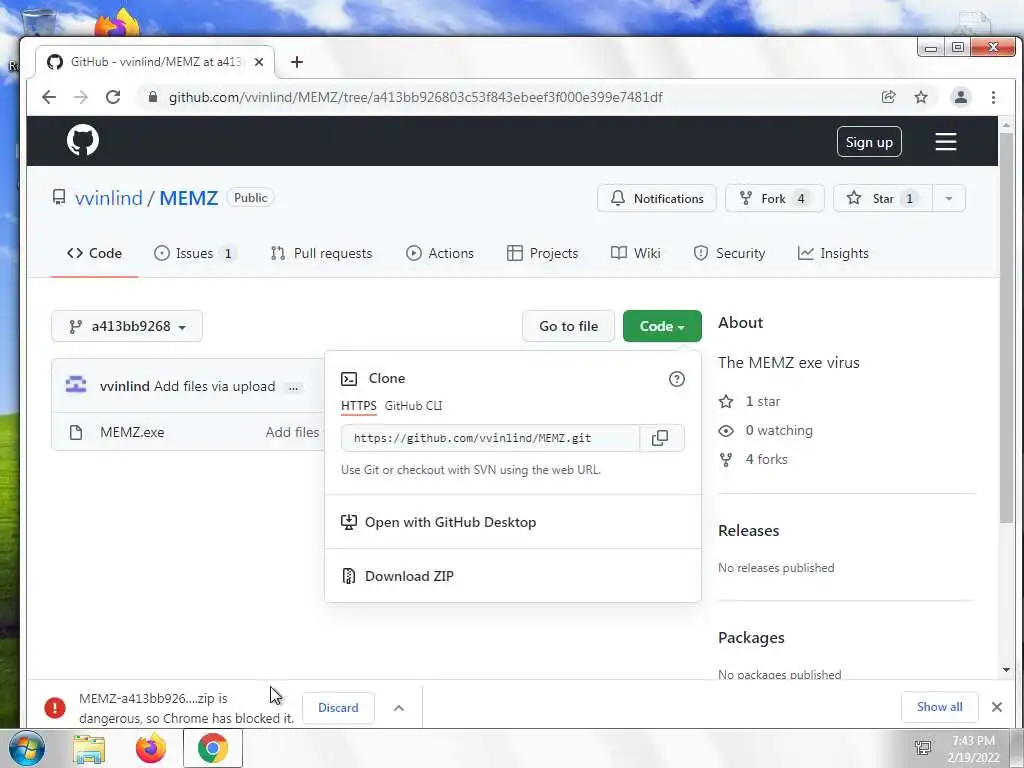The width and height of the screenshot is (1024, 768).
Task: Click the MEMZ.exe file icon
Action: (x=76, y=432)
